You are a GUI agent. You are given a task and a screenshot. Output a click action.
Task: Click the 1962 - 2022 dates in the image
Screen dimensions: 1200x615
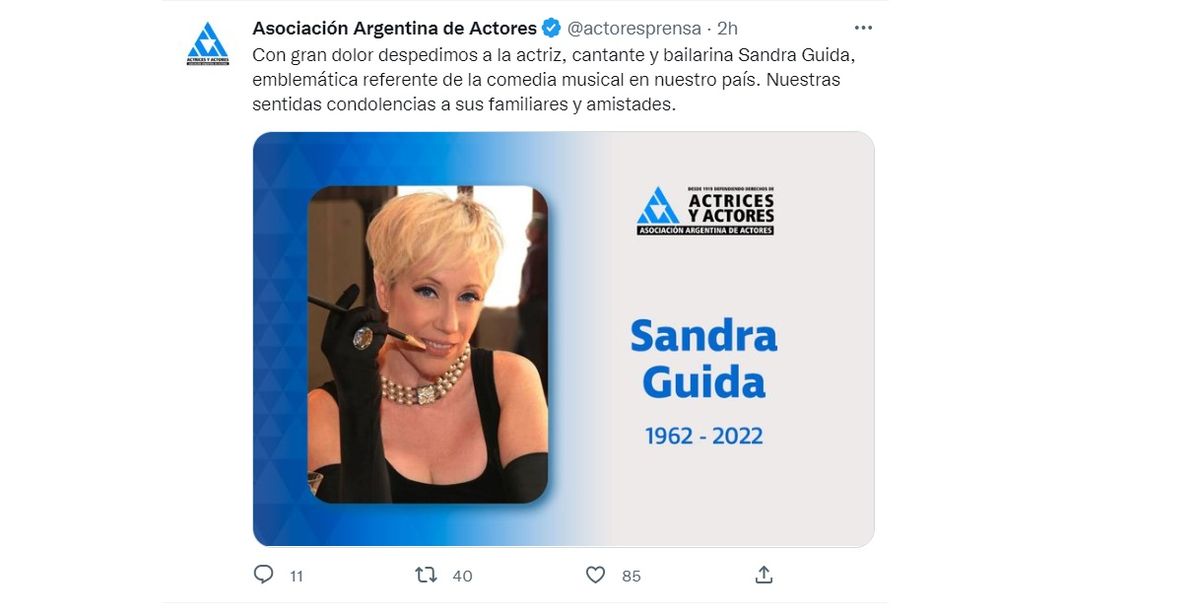coord(704,436)
